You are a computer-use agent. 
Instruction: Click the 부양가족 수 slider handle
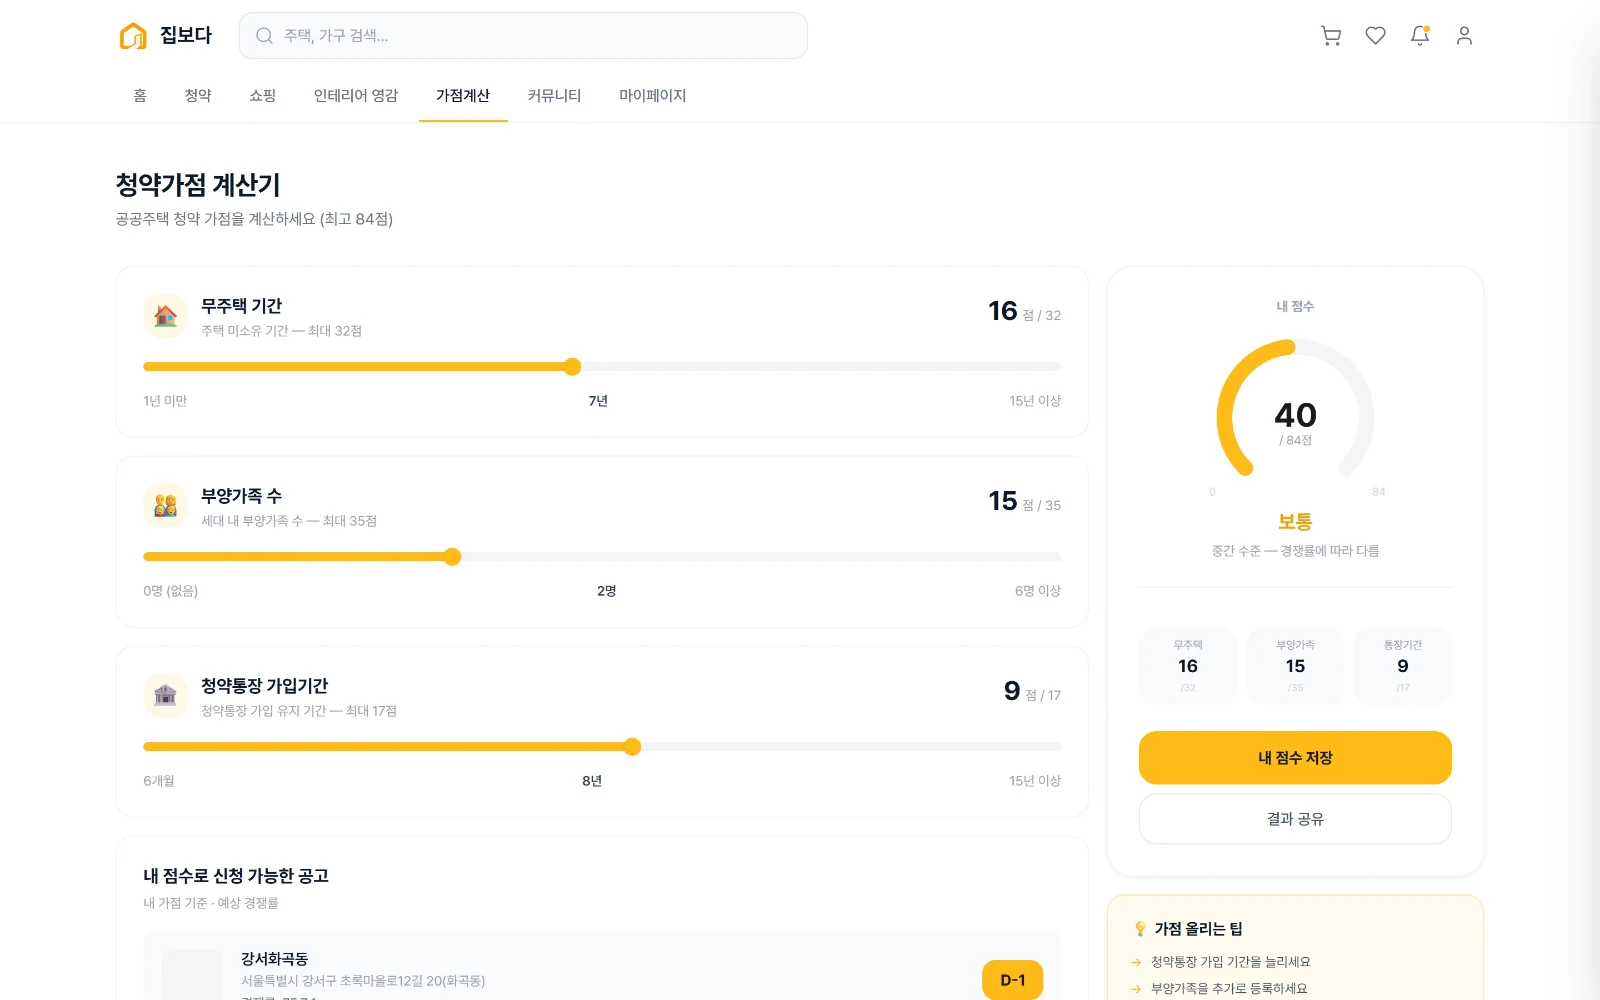452,557
